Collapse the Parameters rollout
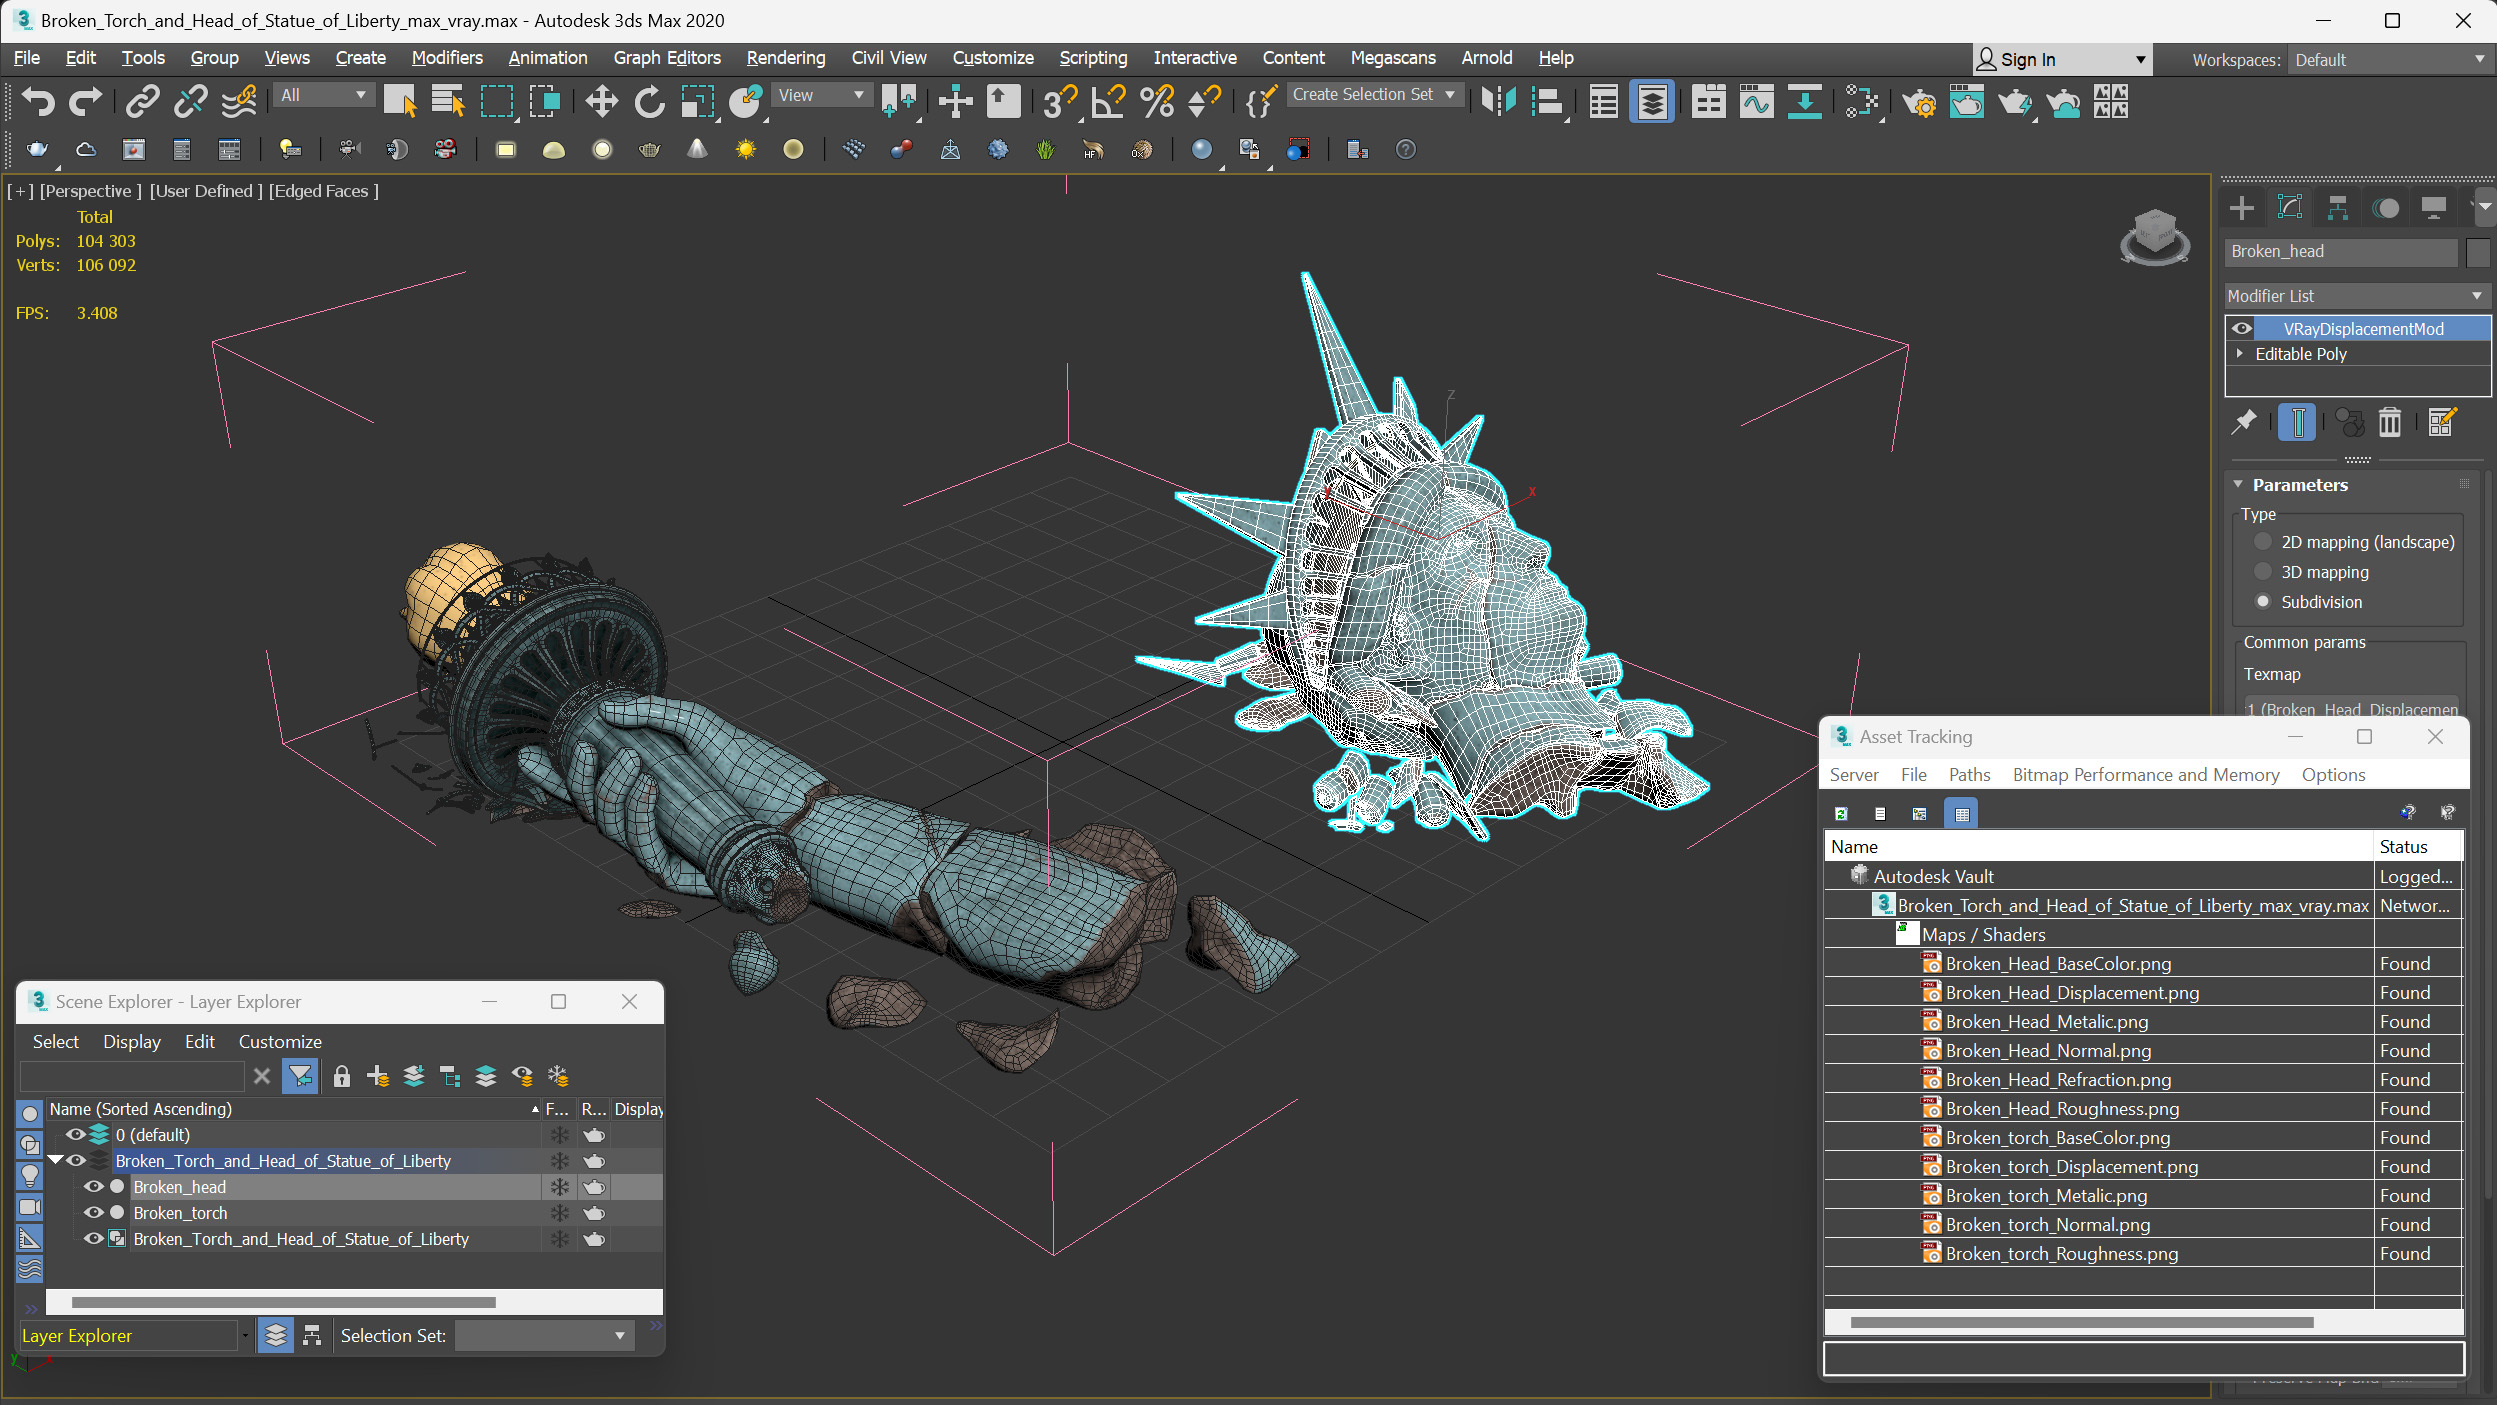2497x1405 pixels. 2239,484
